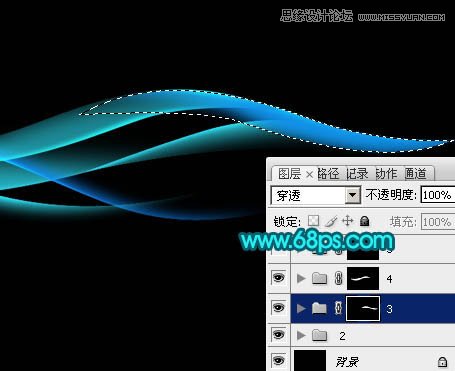Screen dimensions: 455x371
Task: Lock transparent pixels icon
Action: pyautogui.click(x=313, y=221)
